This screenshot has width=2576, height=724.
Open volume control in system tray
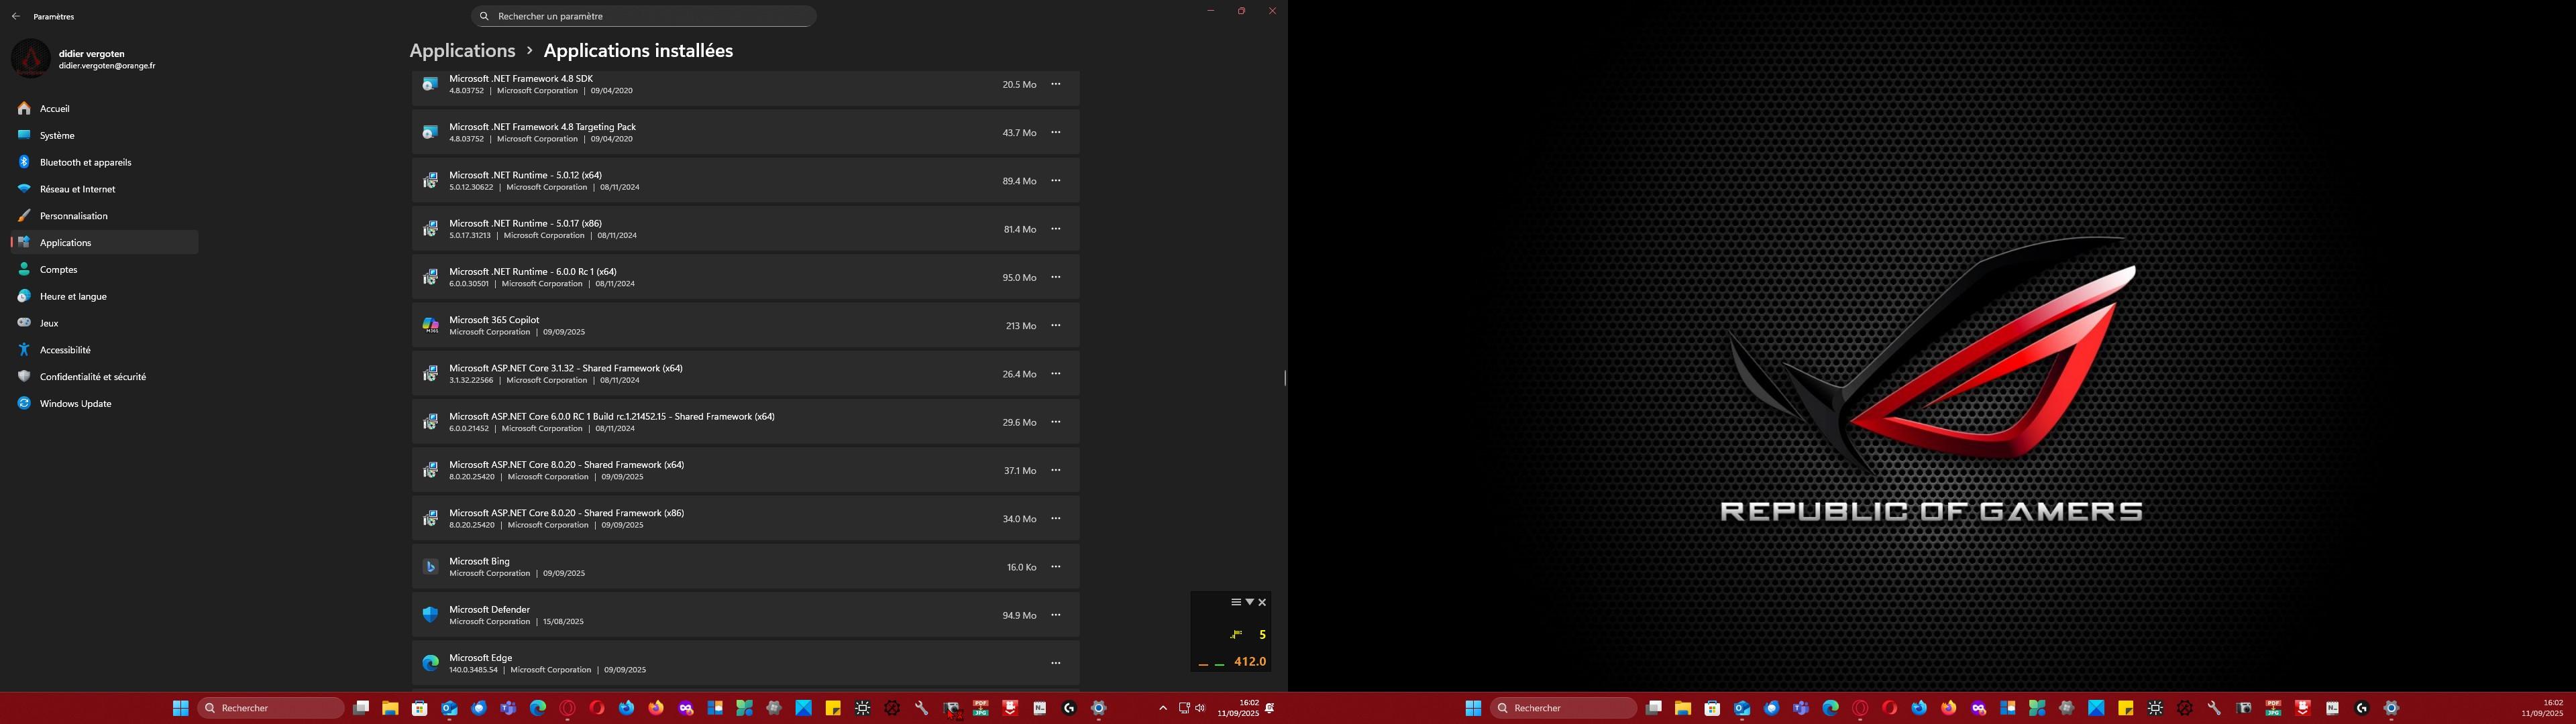[x=1200, y=708]
